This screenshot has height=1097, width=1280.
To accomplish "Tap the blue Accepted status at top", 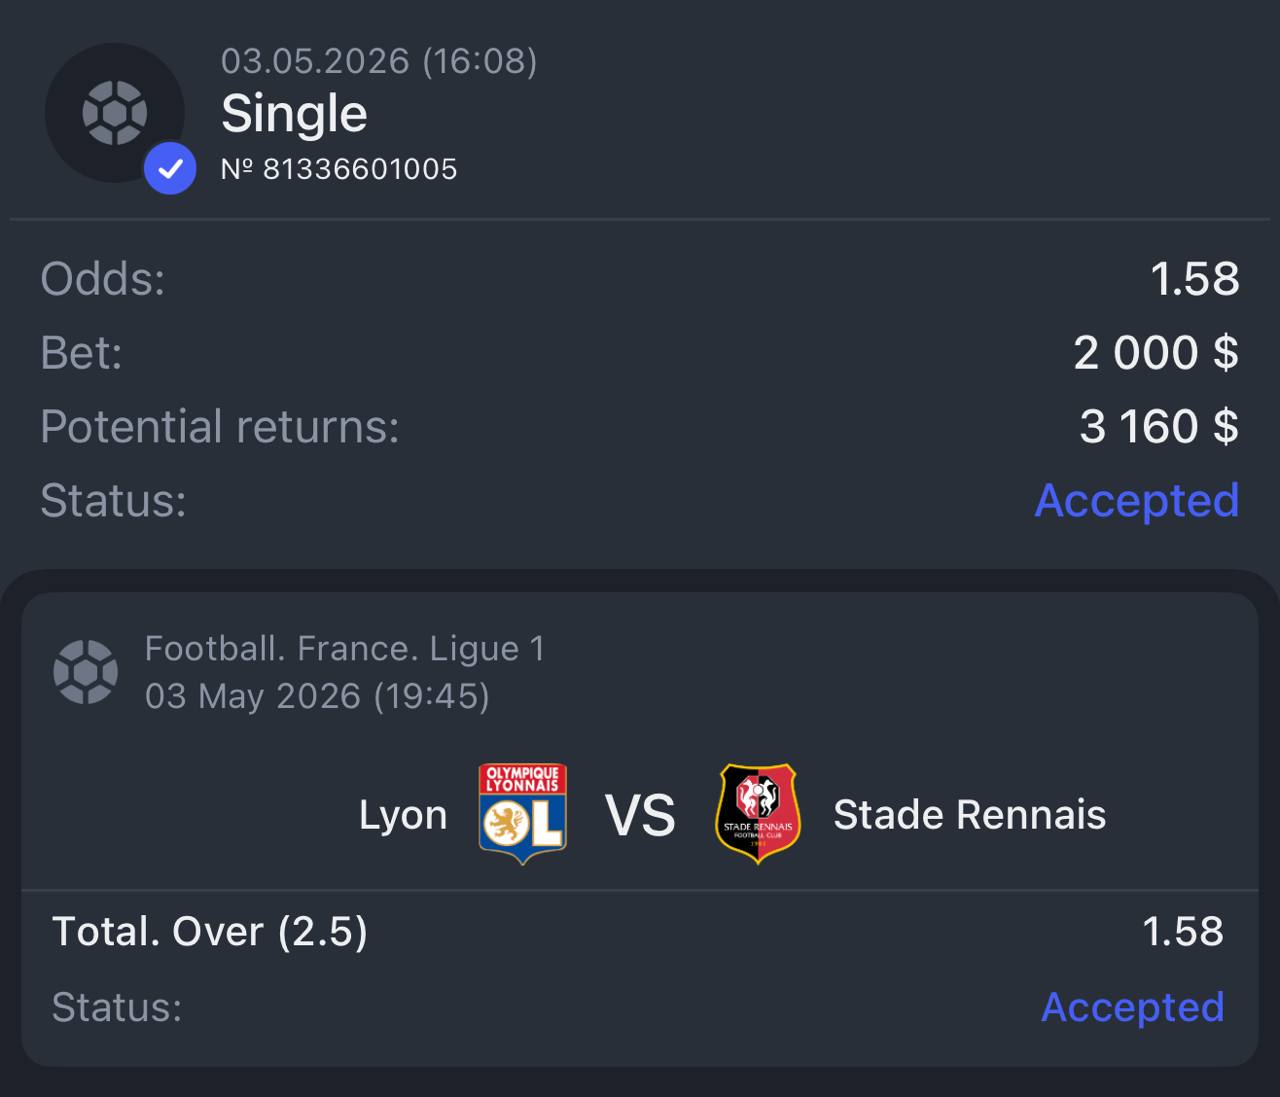I will (x=1137, y=500).
